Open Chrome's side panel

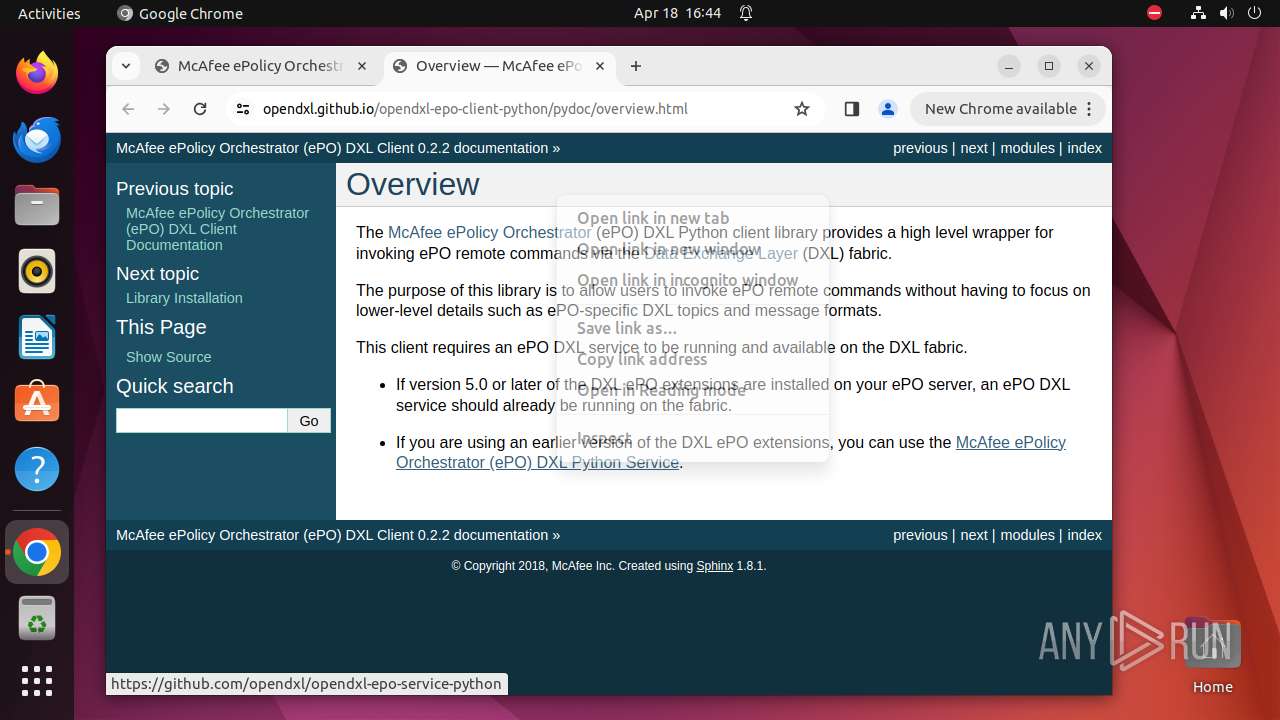pos(852,109)
